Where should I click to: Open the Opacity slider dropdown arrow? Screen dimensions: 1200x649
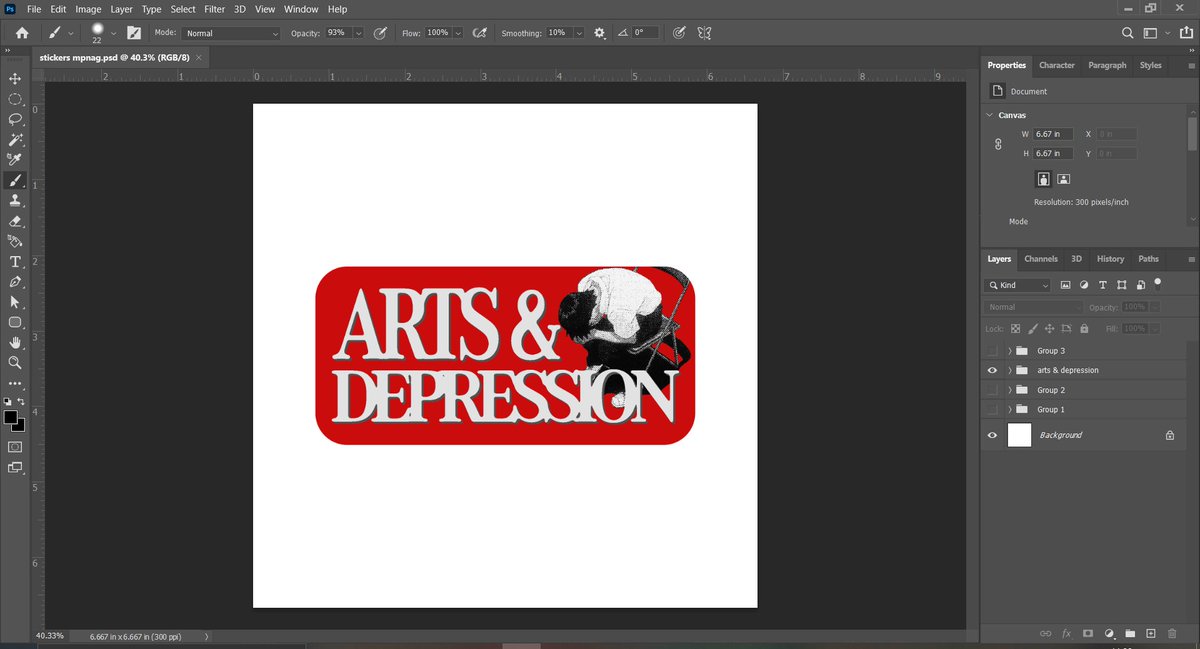pyautogui.click(x=358, y=33)
